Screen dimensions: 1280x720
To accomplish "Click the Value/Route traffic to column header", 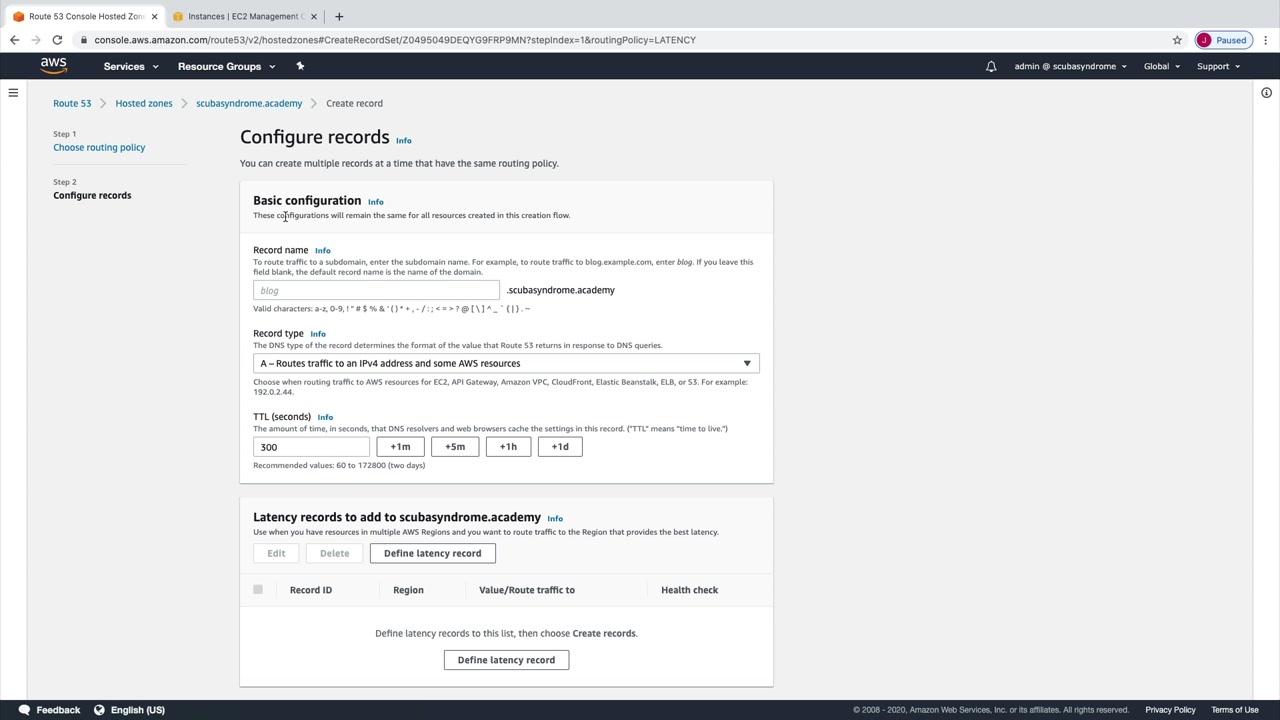I will pos(527,590).
